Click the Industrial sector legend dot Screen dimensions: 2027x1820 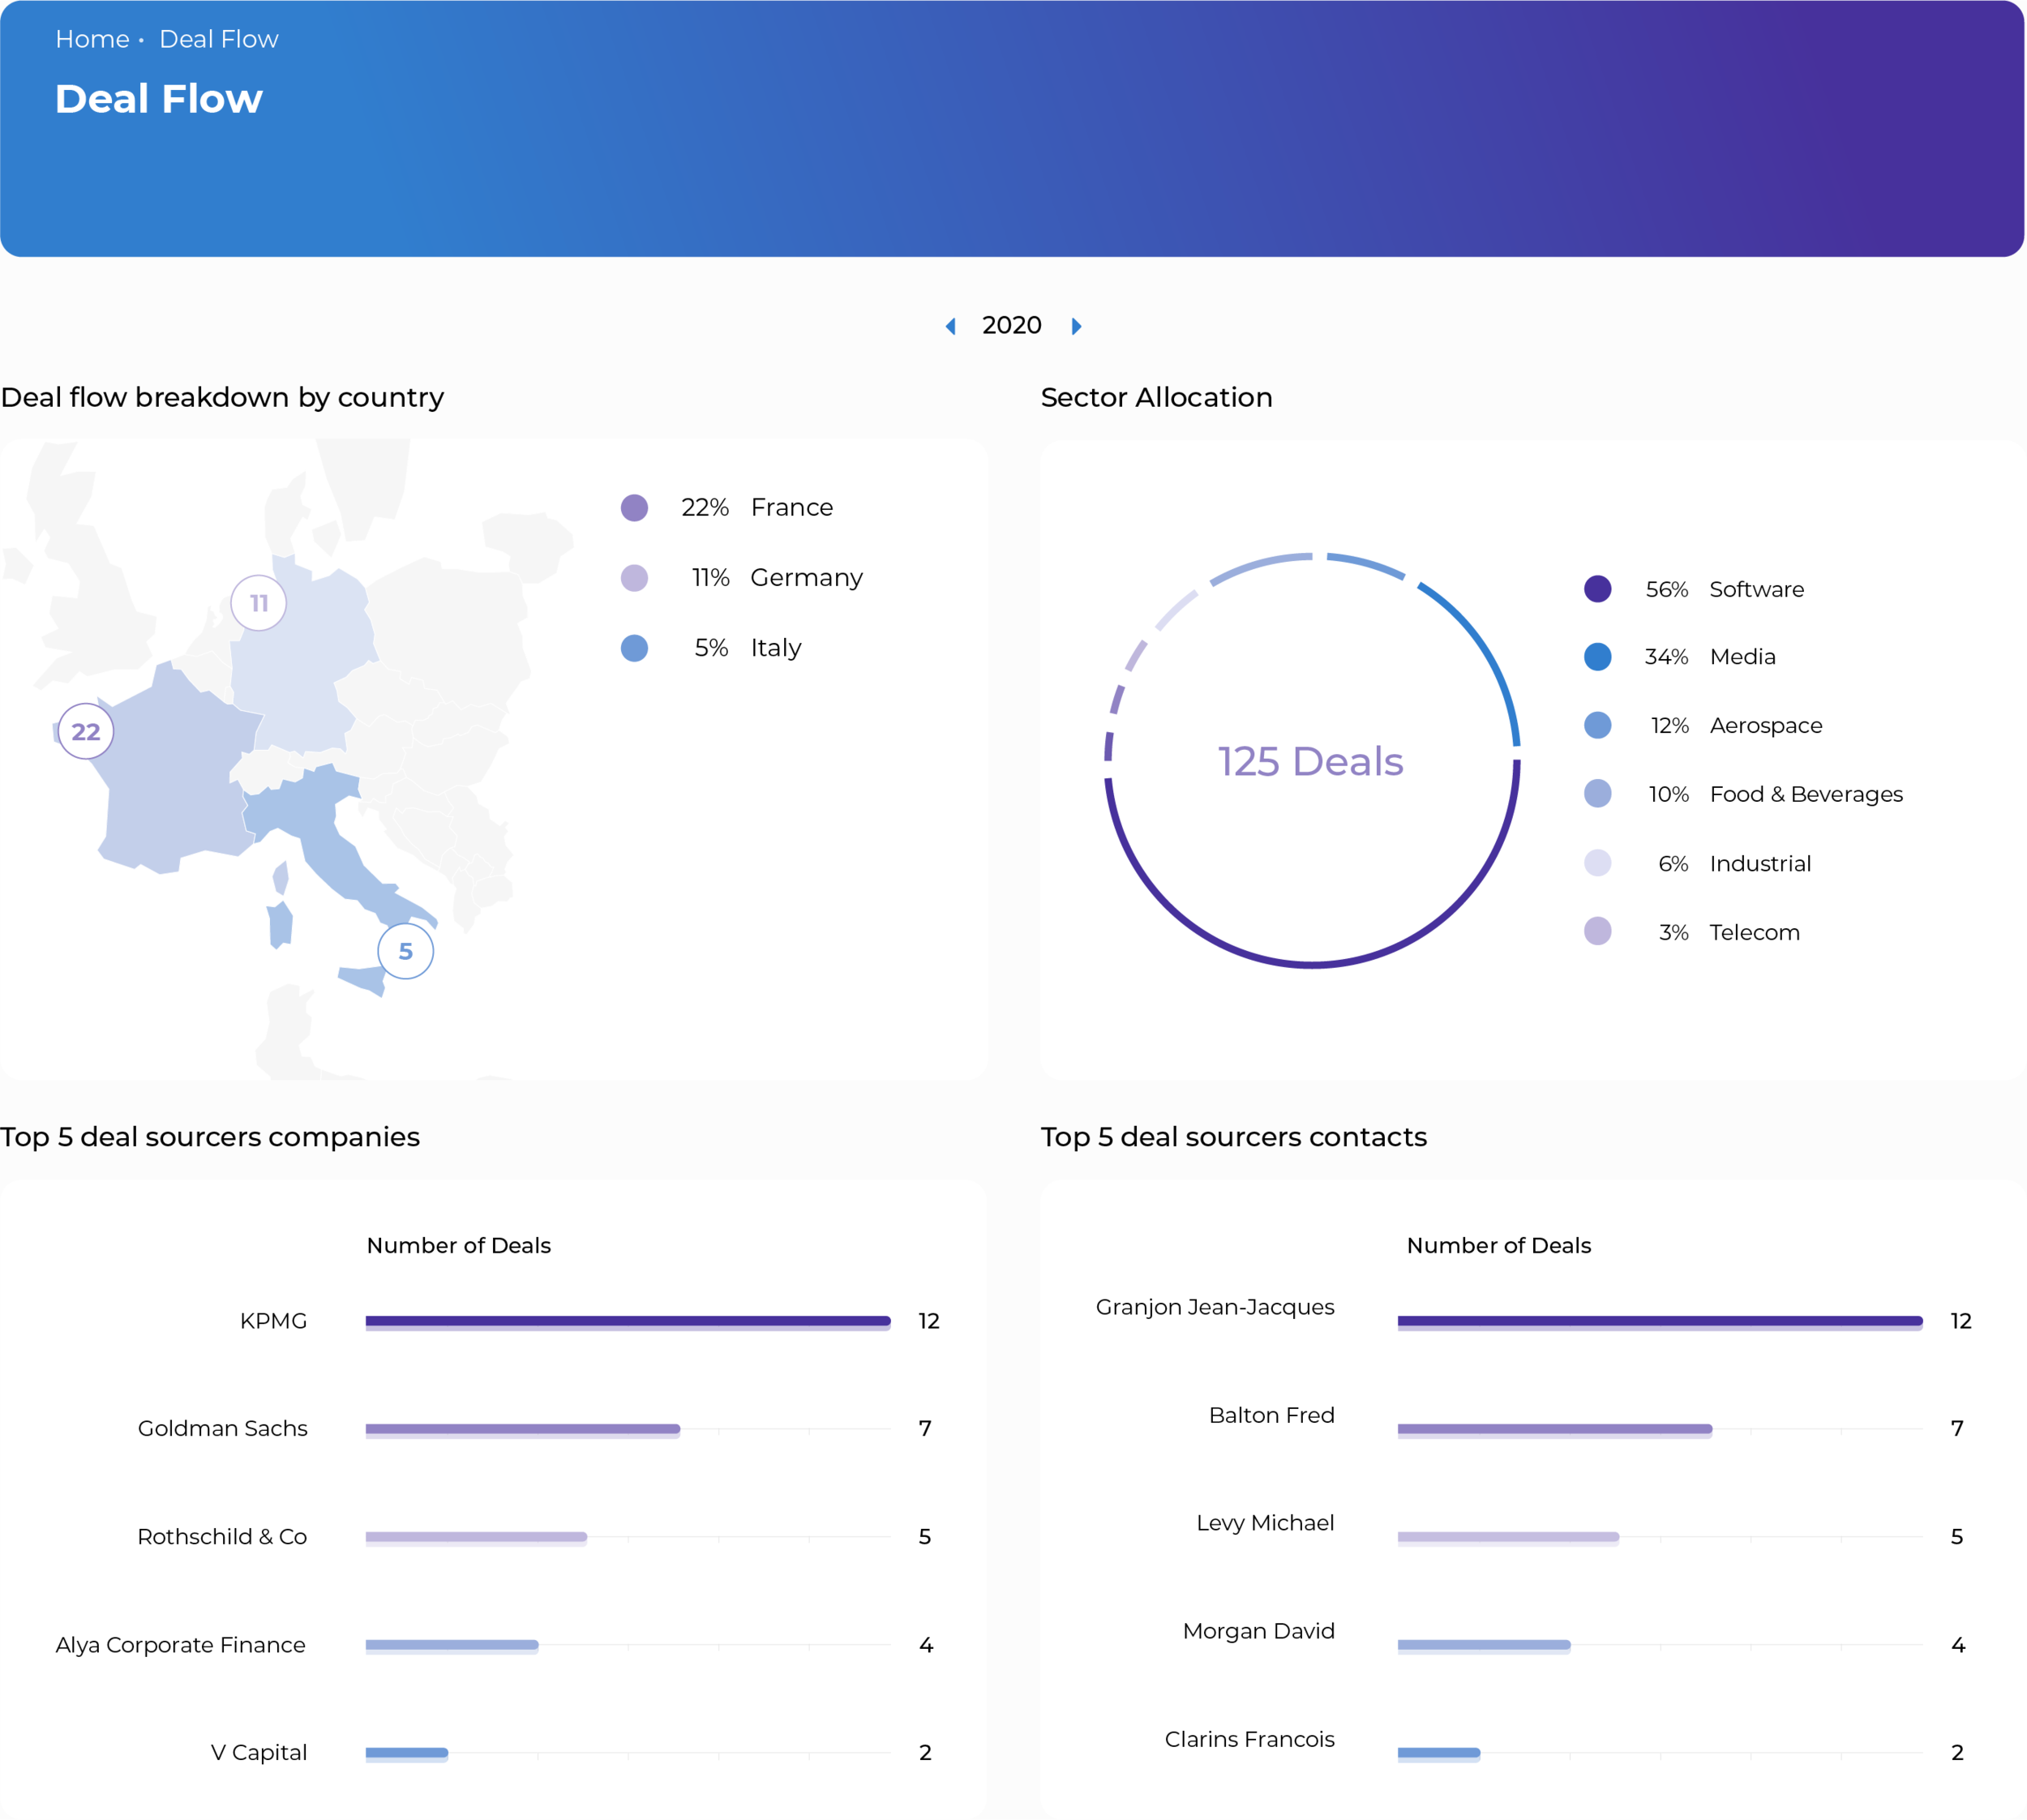click(x=1598, y=863)
